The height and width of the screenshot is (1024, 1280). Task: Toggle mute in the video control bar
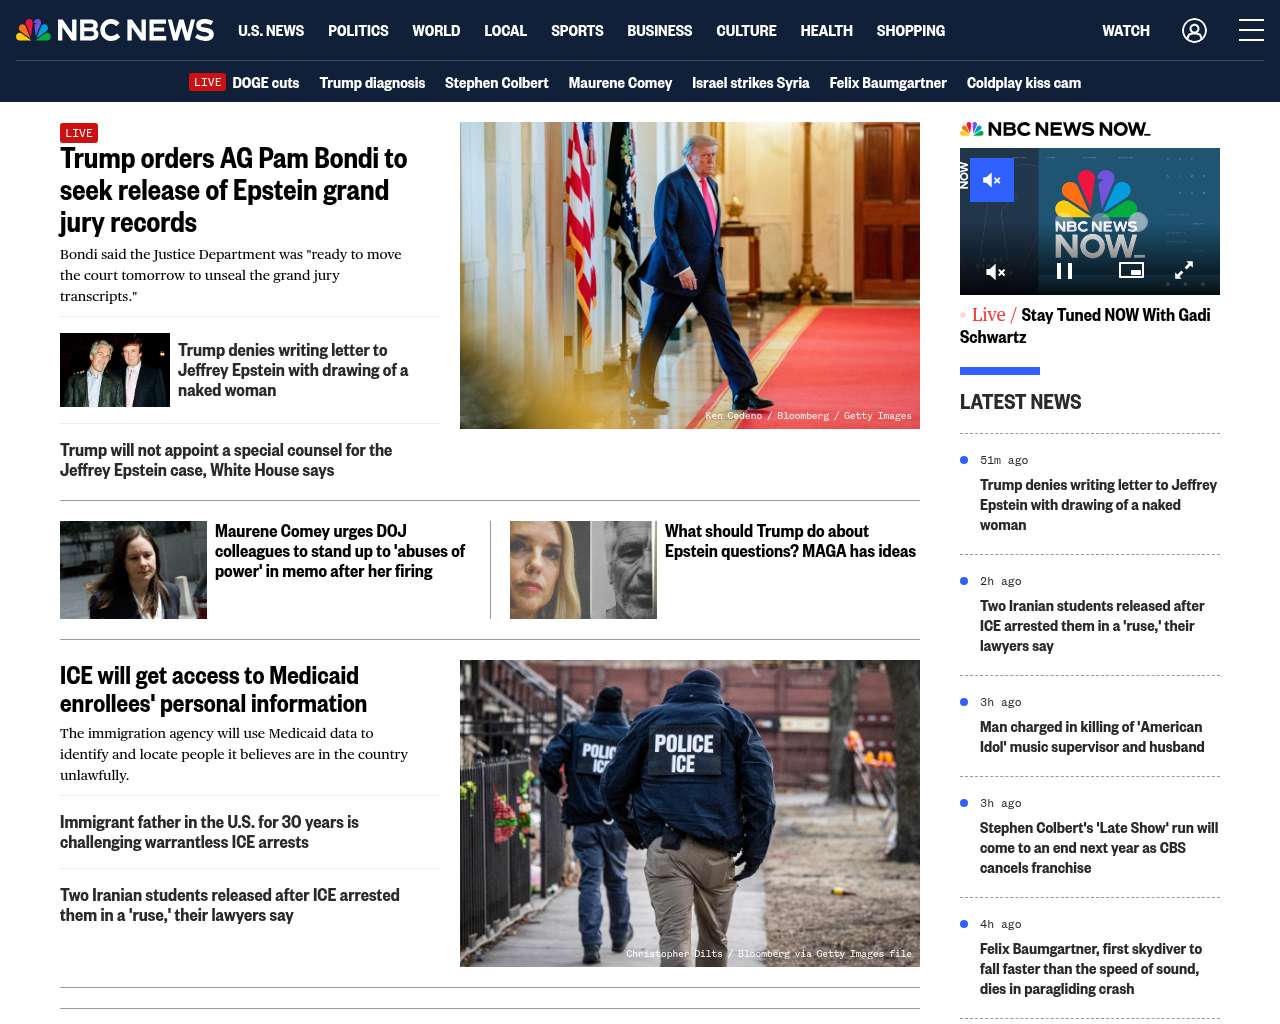(x=995, y=271)
